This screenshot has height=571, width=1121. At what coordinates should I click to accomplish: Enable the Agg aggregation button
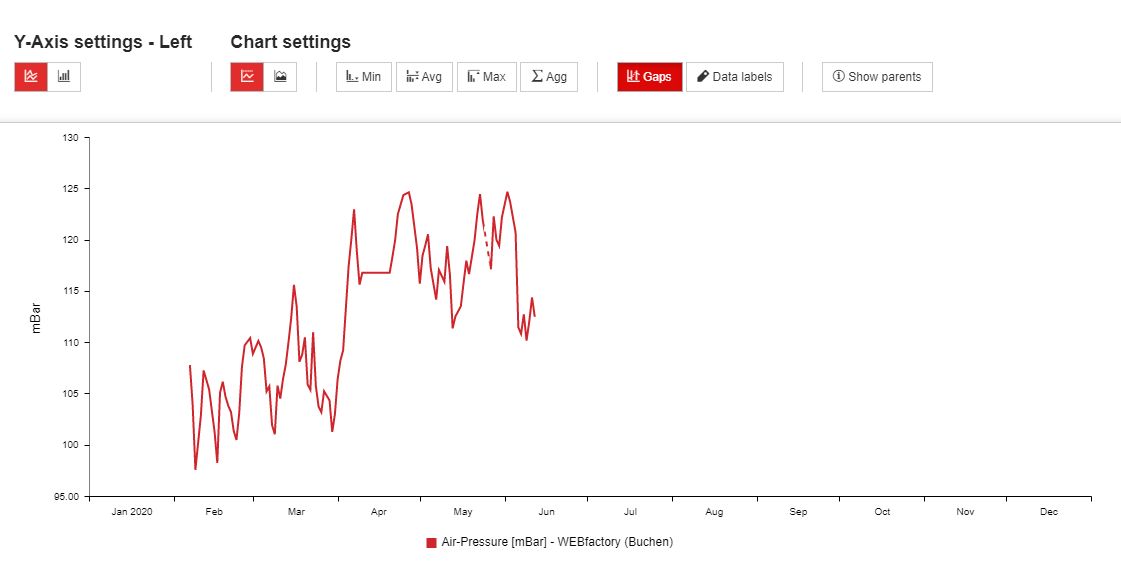click(x=549, y=77)
